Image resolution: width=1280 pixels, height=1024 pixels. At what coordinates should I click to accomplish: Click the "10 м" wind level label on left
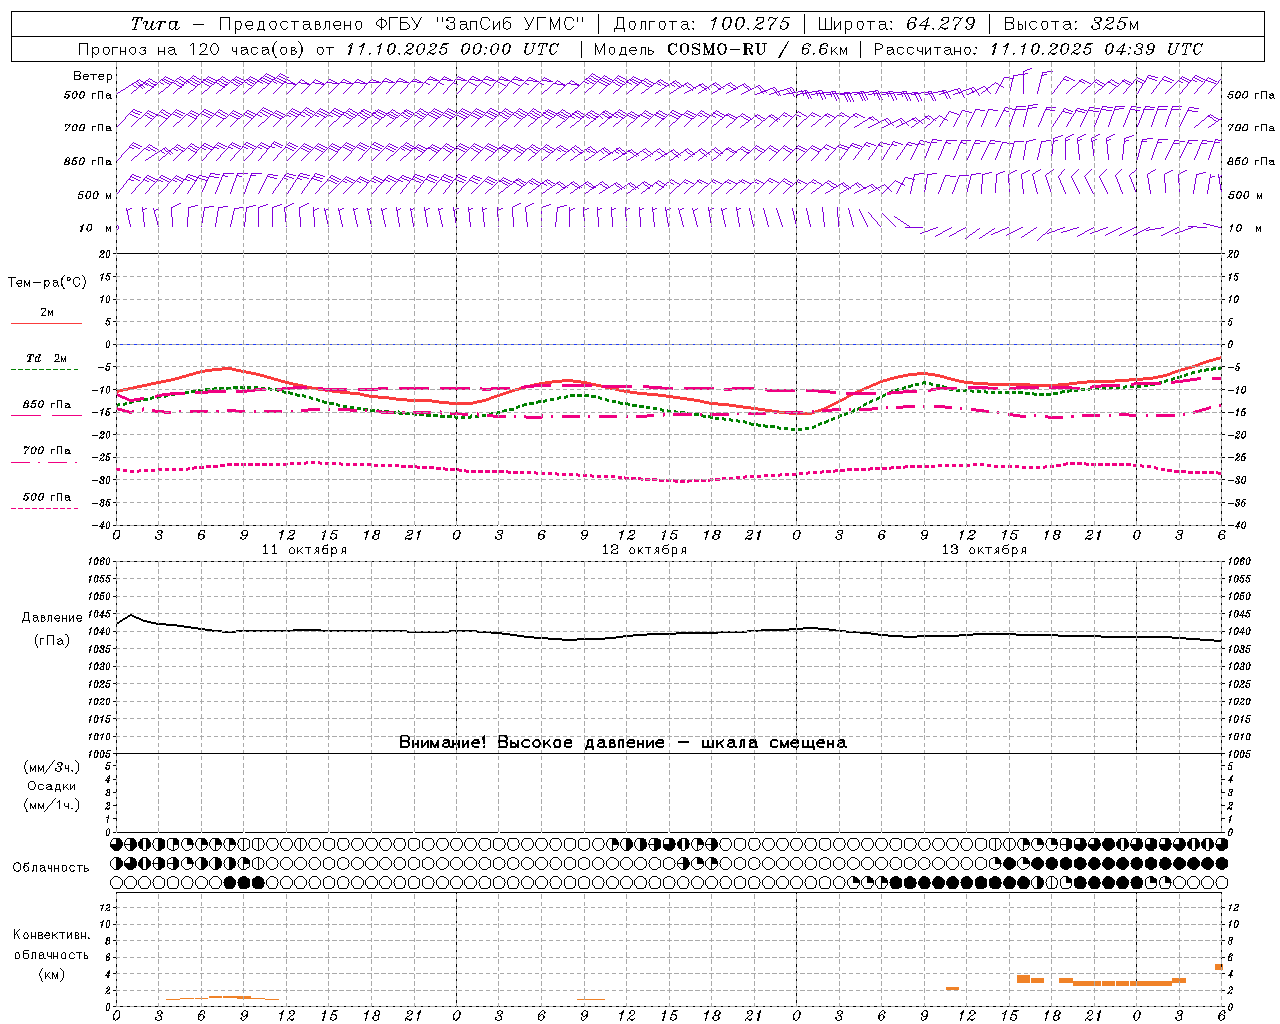tap(96, 228)
